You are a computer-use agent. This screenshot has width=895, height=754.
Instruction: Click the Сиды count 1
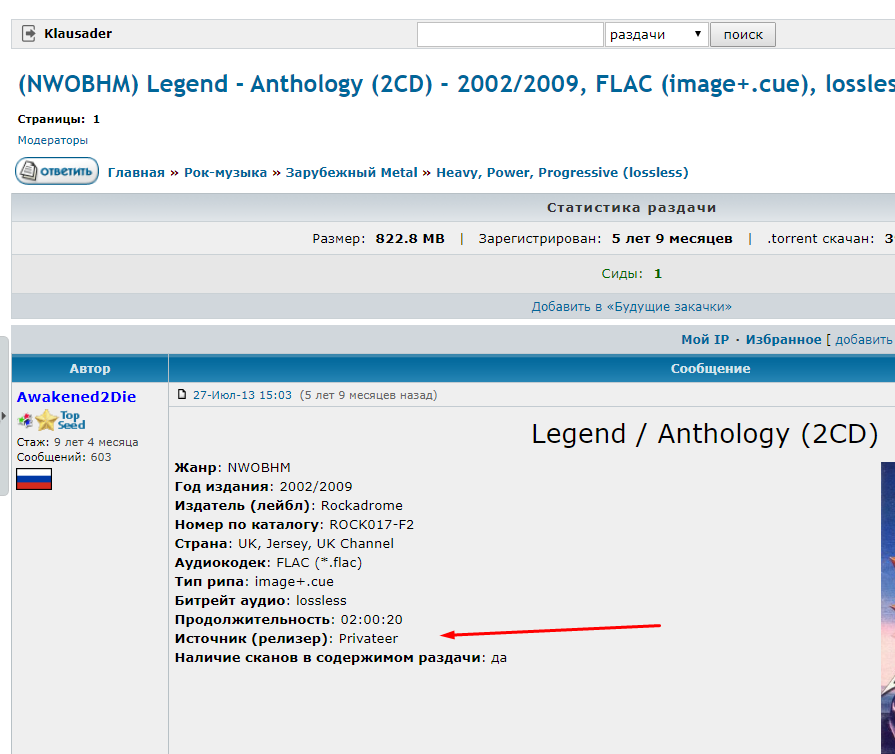(658, 274)
